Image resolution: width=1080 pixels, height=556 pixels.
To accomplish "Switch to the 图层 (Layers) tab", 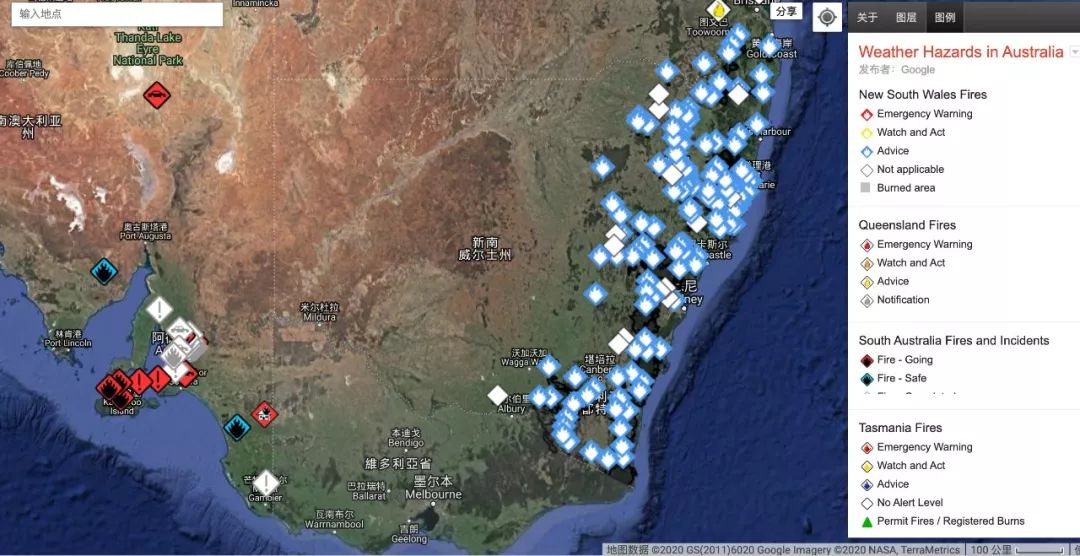I will click(906, 17).
